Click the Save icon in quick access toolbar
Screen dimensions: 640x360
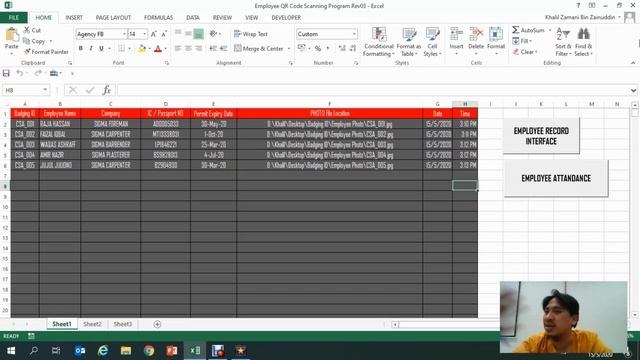[x=6, y=73]
